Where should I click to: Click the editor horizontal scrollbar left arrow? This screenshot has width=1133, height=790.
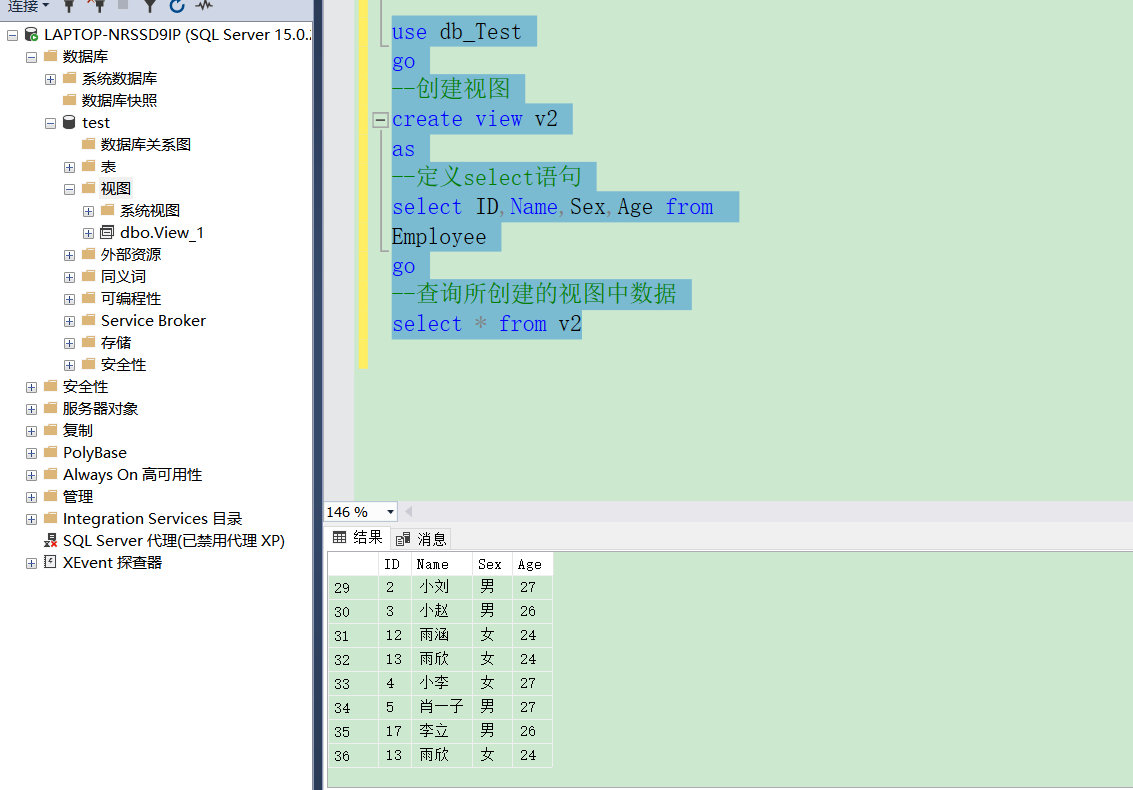[408, 512]
